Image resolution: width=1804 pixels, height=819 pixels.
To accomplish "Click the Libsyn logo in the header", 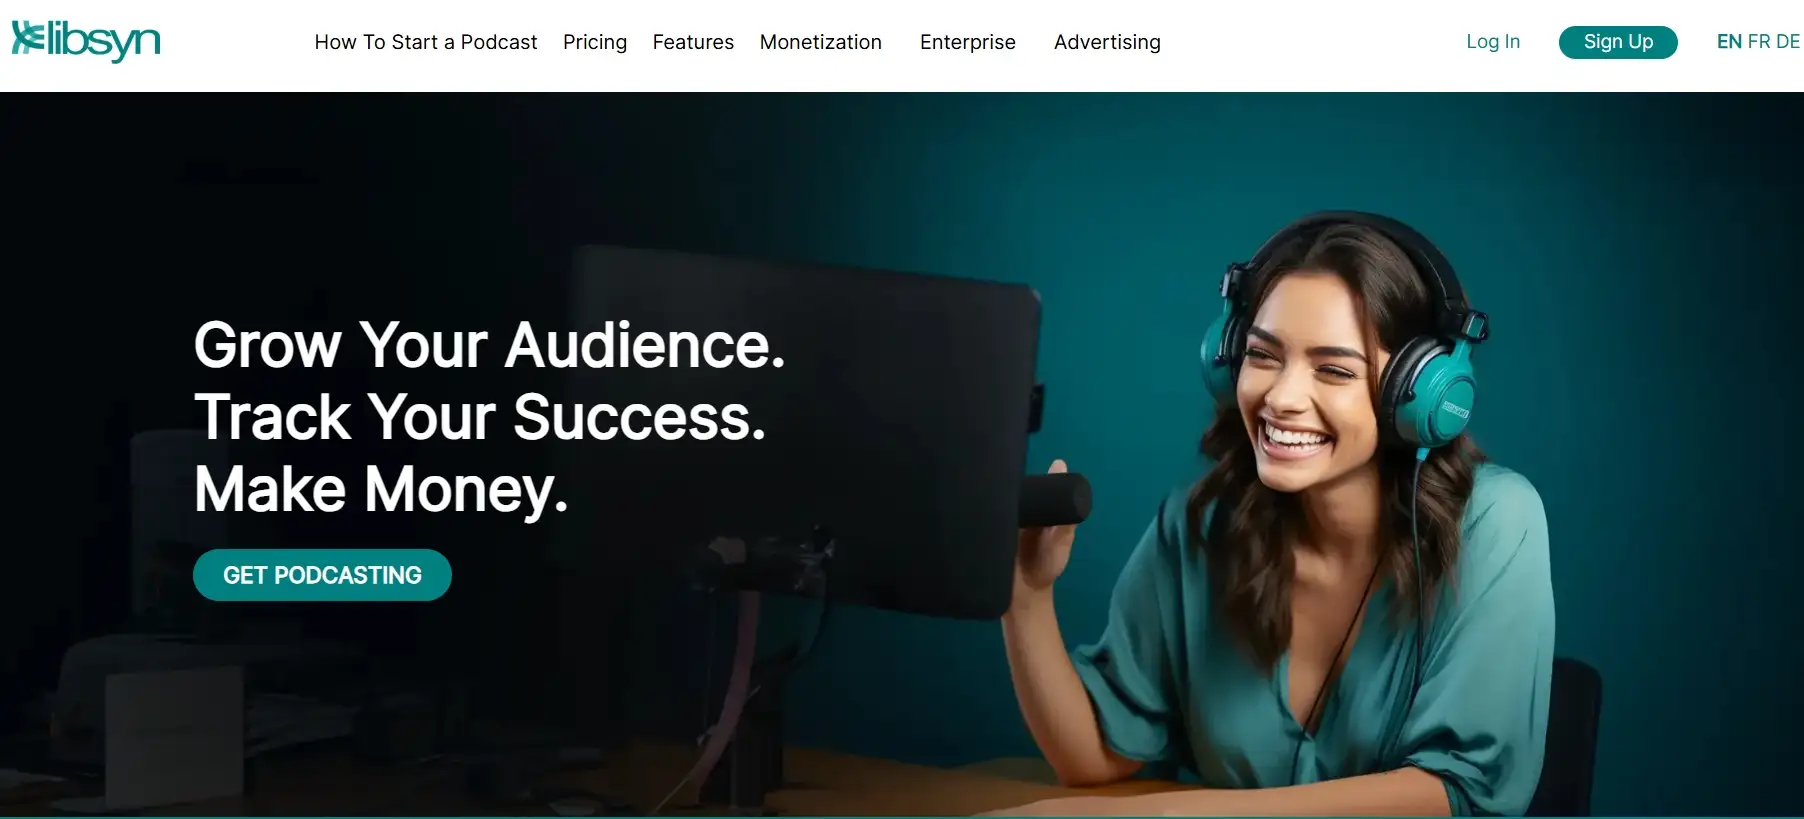I will coord(86,41).
